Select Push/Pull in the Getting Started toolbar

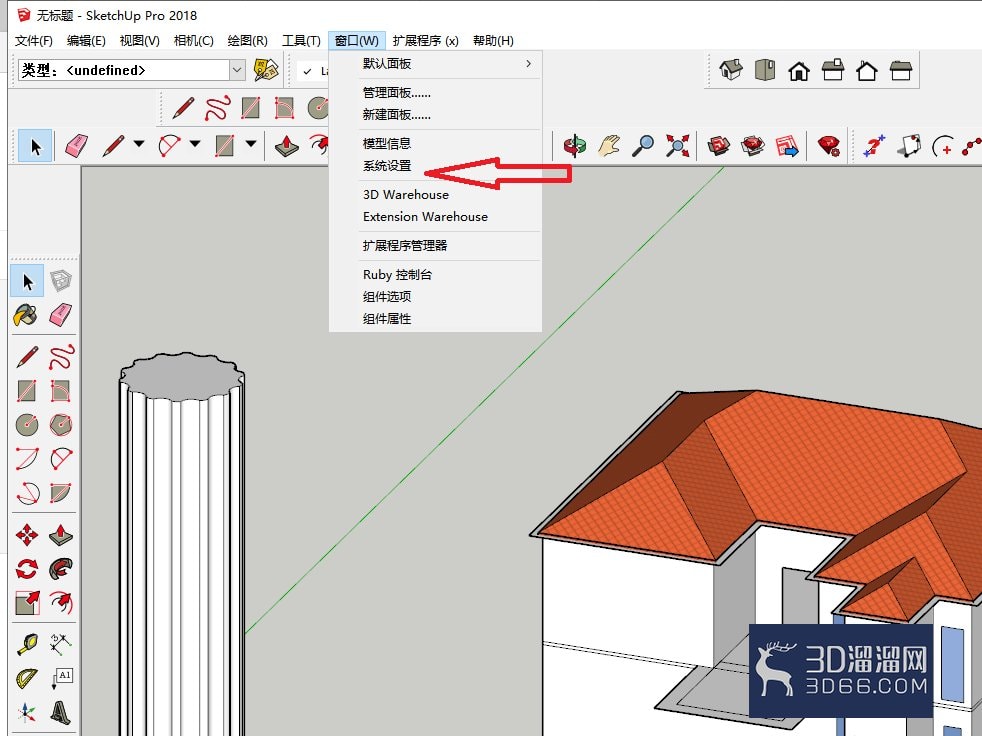287,145
